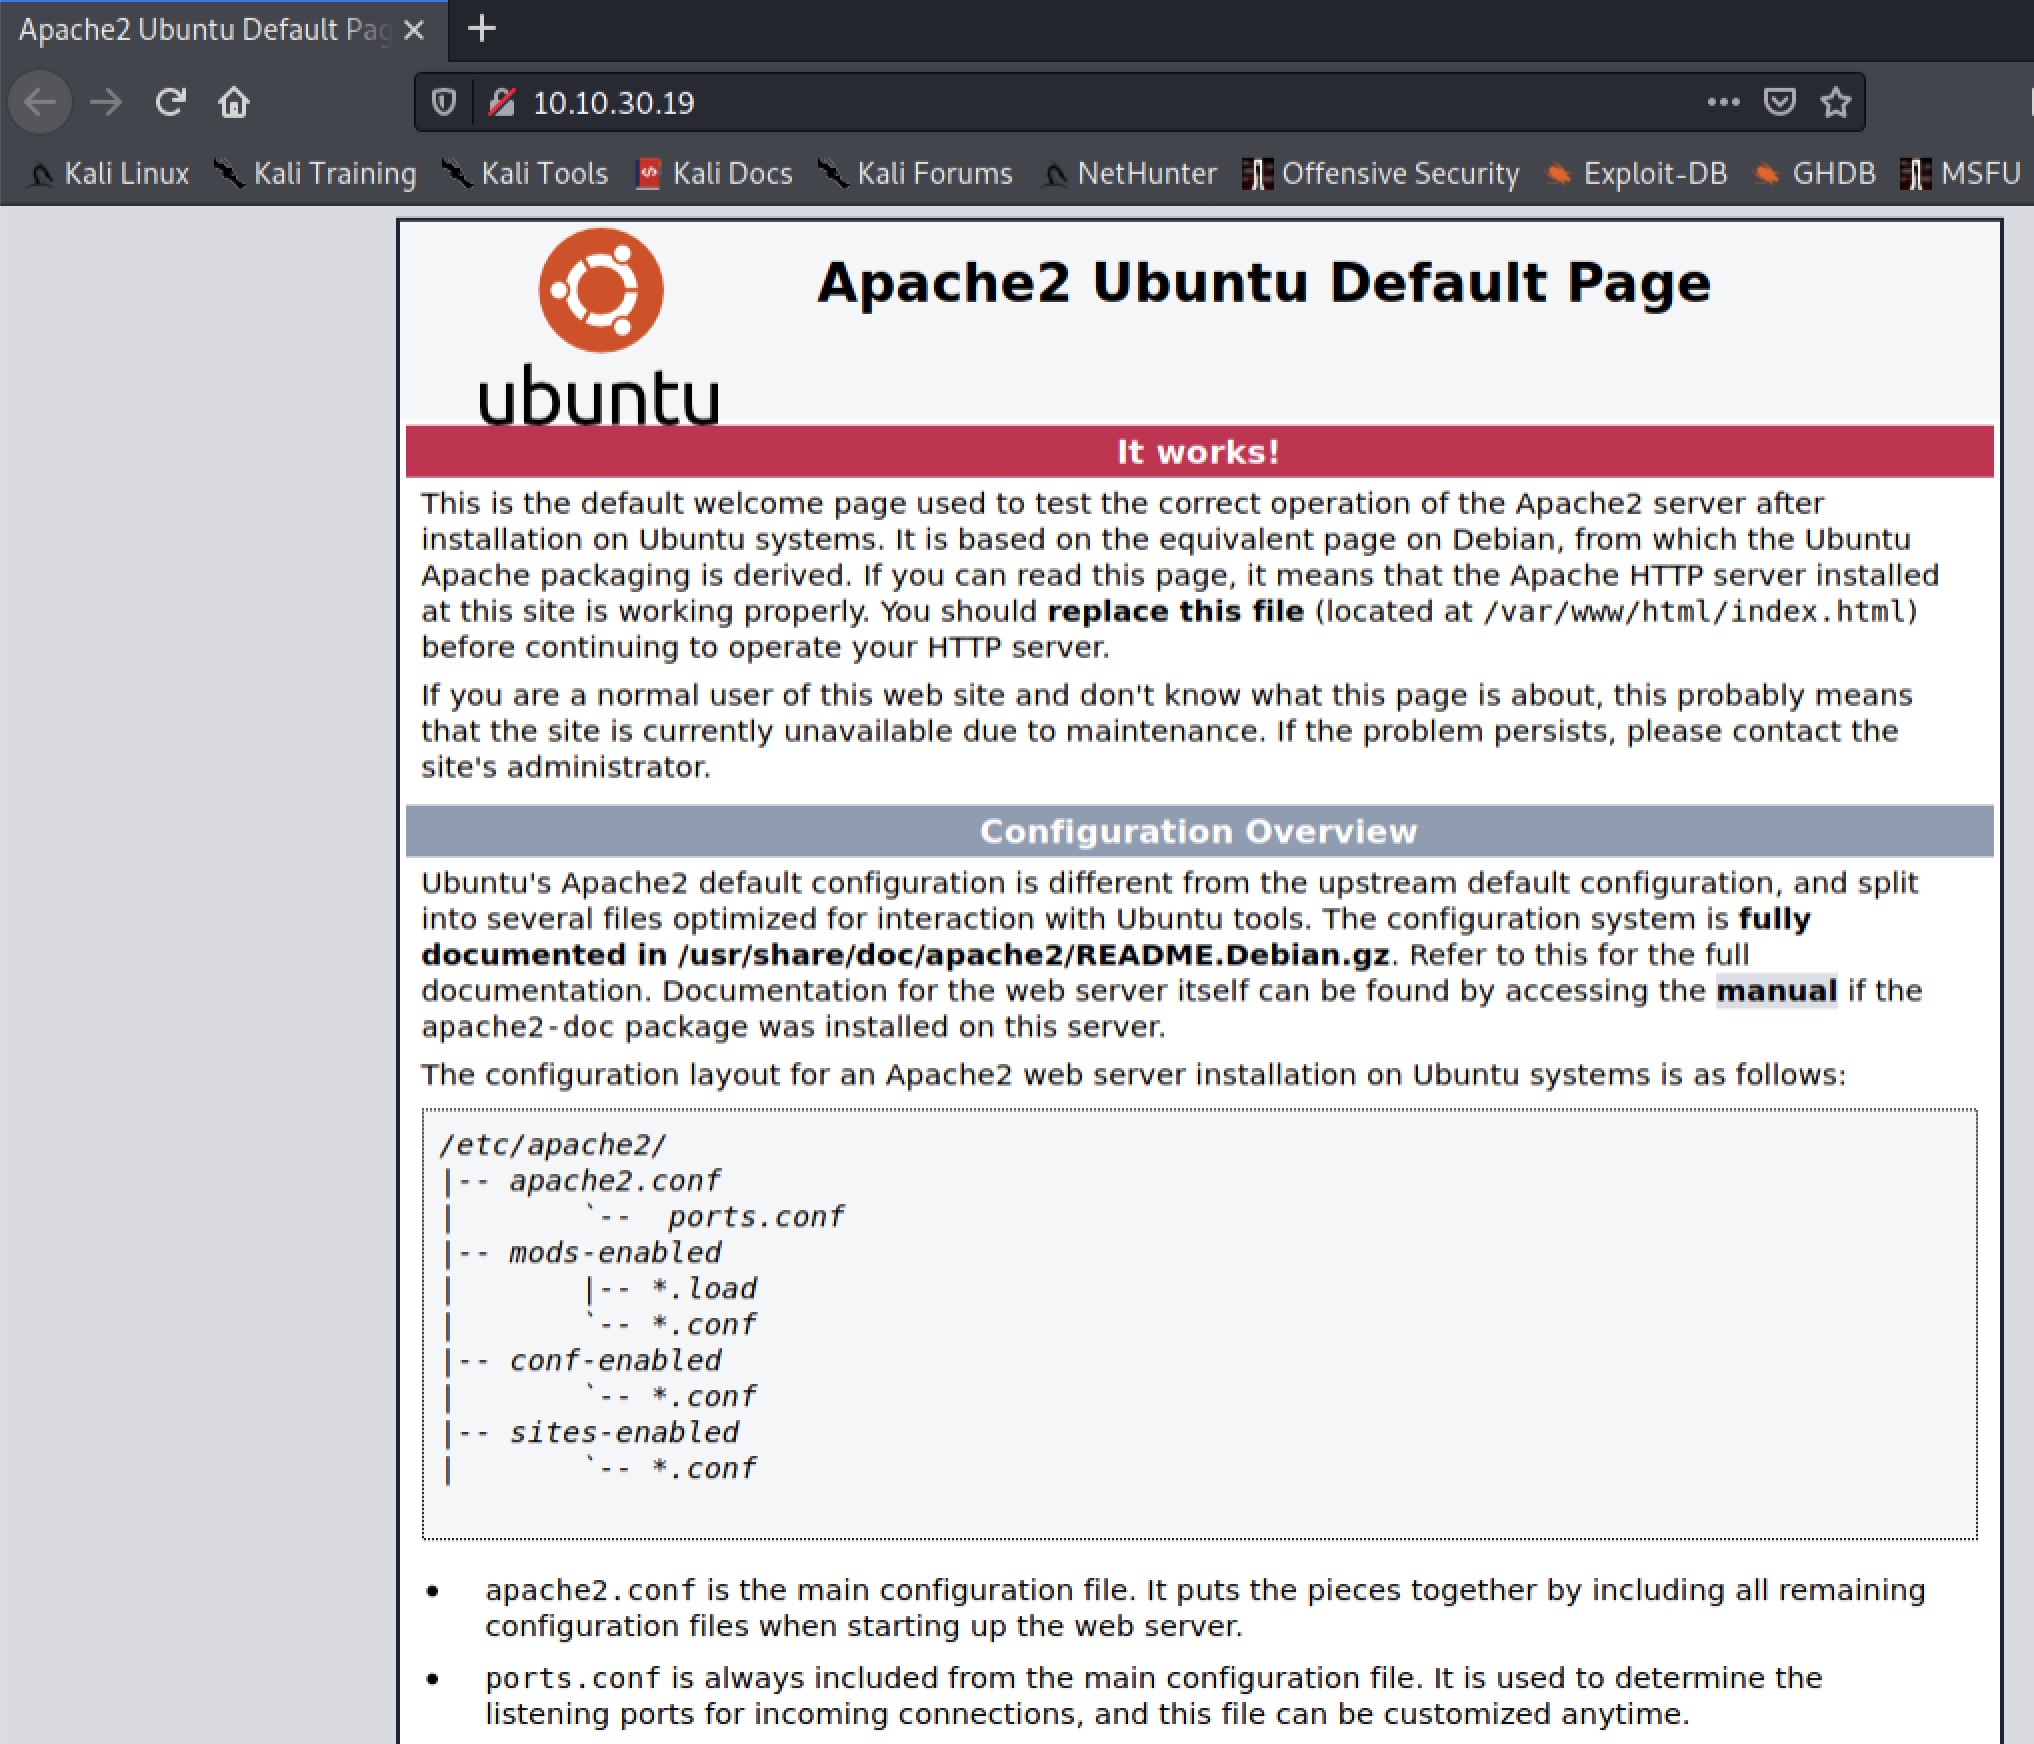Select the Apache2 Ubuntu Default Page tab

pos(222,30)
